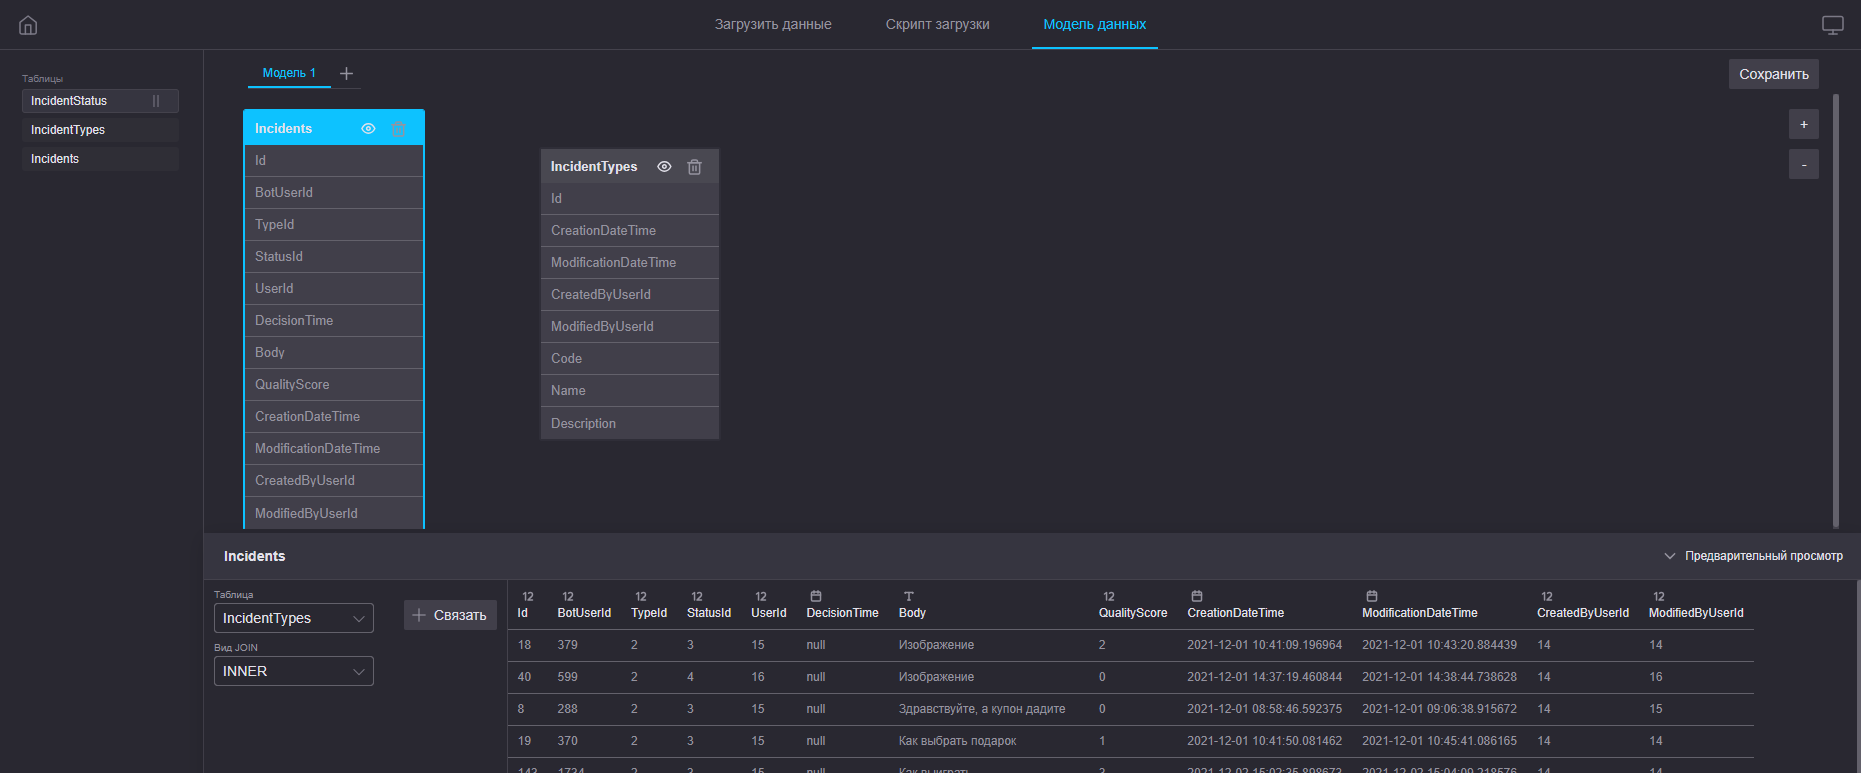Delete the IncidentTypes table with trash icon
Screen dimensions: 1861x773
click(694, 167)
